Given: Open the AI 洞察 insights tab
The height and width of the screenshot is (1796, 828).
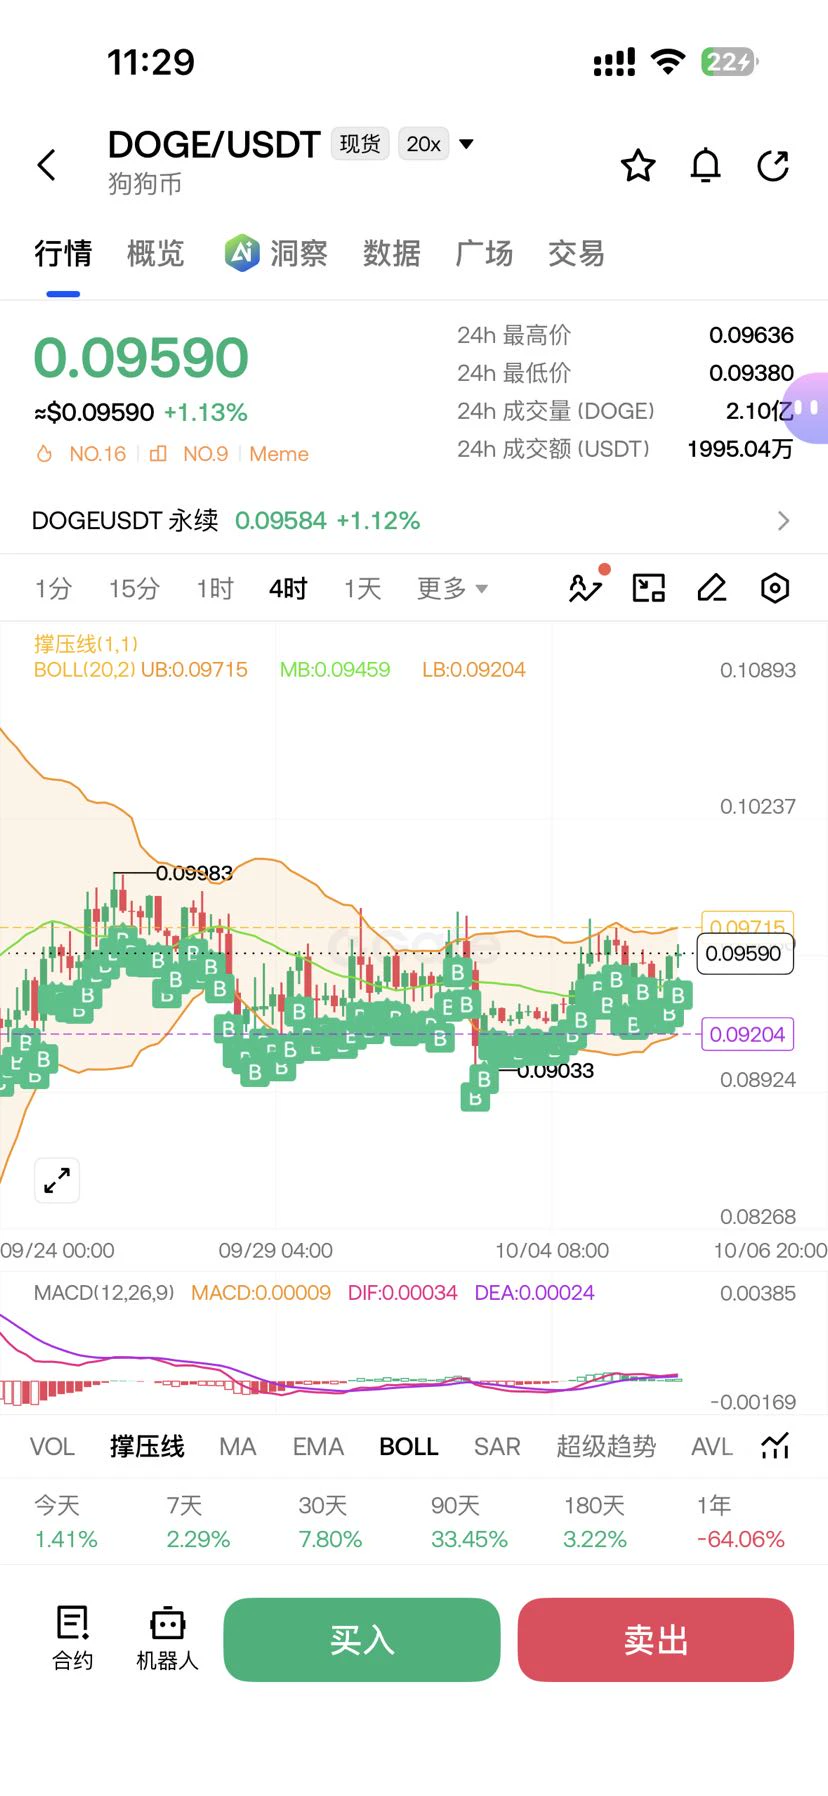Looking at the screenshot, I should tap(276, 254).
